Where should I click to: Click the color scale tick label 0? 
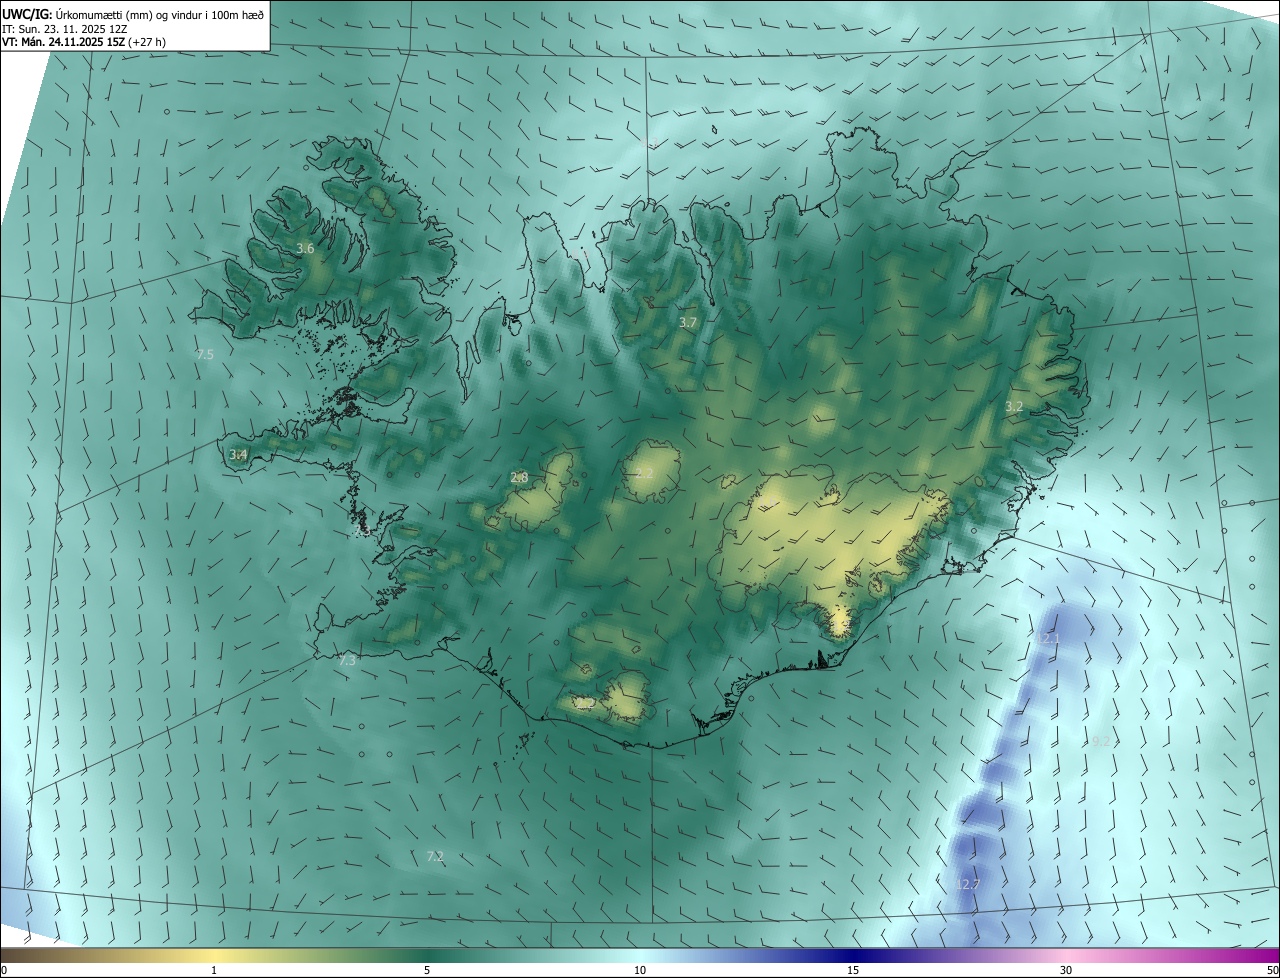point(4,970)
